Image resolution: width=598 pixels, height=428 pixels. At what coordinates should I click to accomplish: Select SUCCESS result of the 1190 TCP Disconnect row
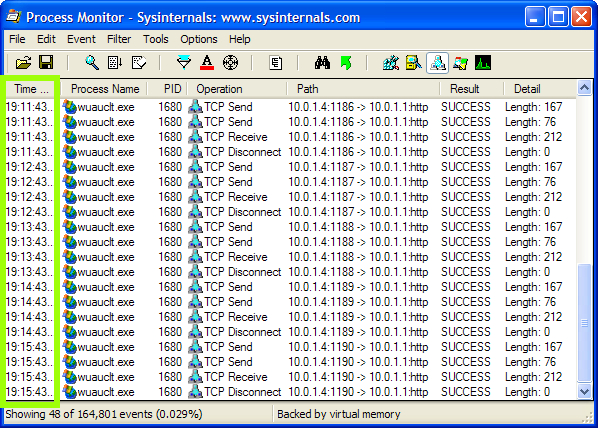click(466, 392)
